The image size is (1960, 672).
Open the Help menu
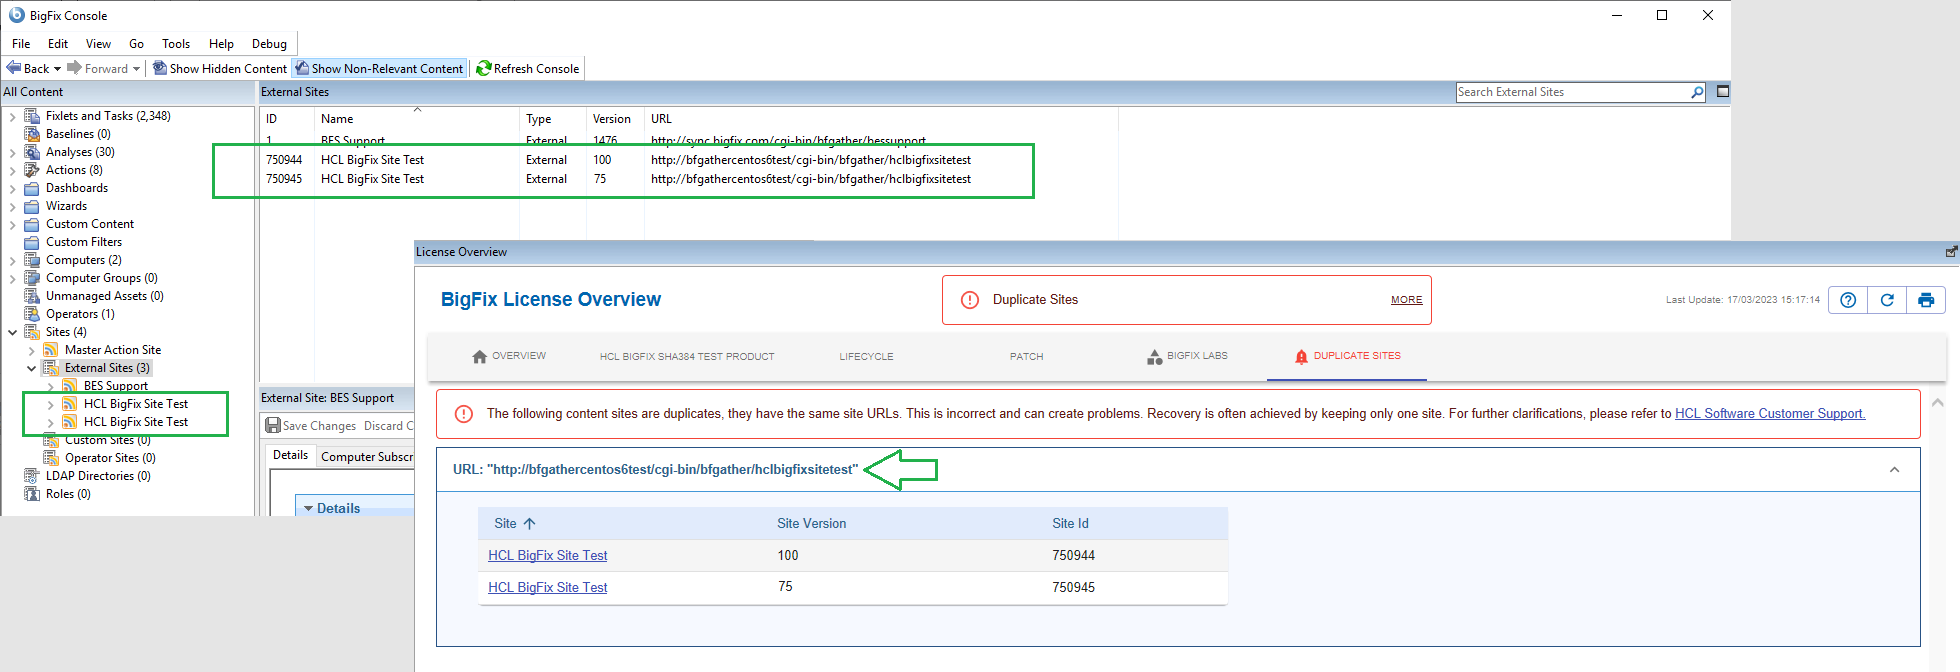221,43
